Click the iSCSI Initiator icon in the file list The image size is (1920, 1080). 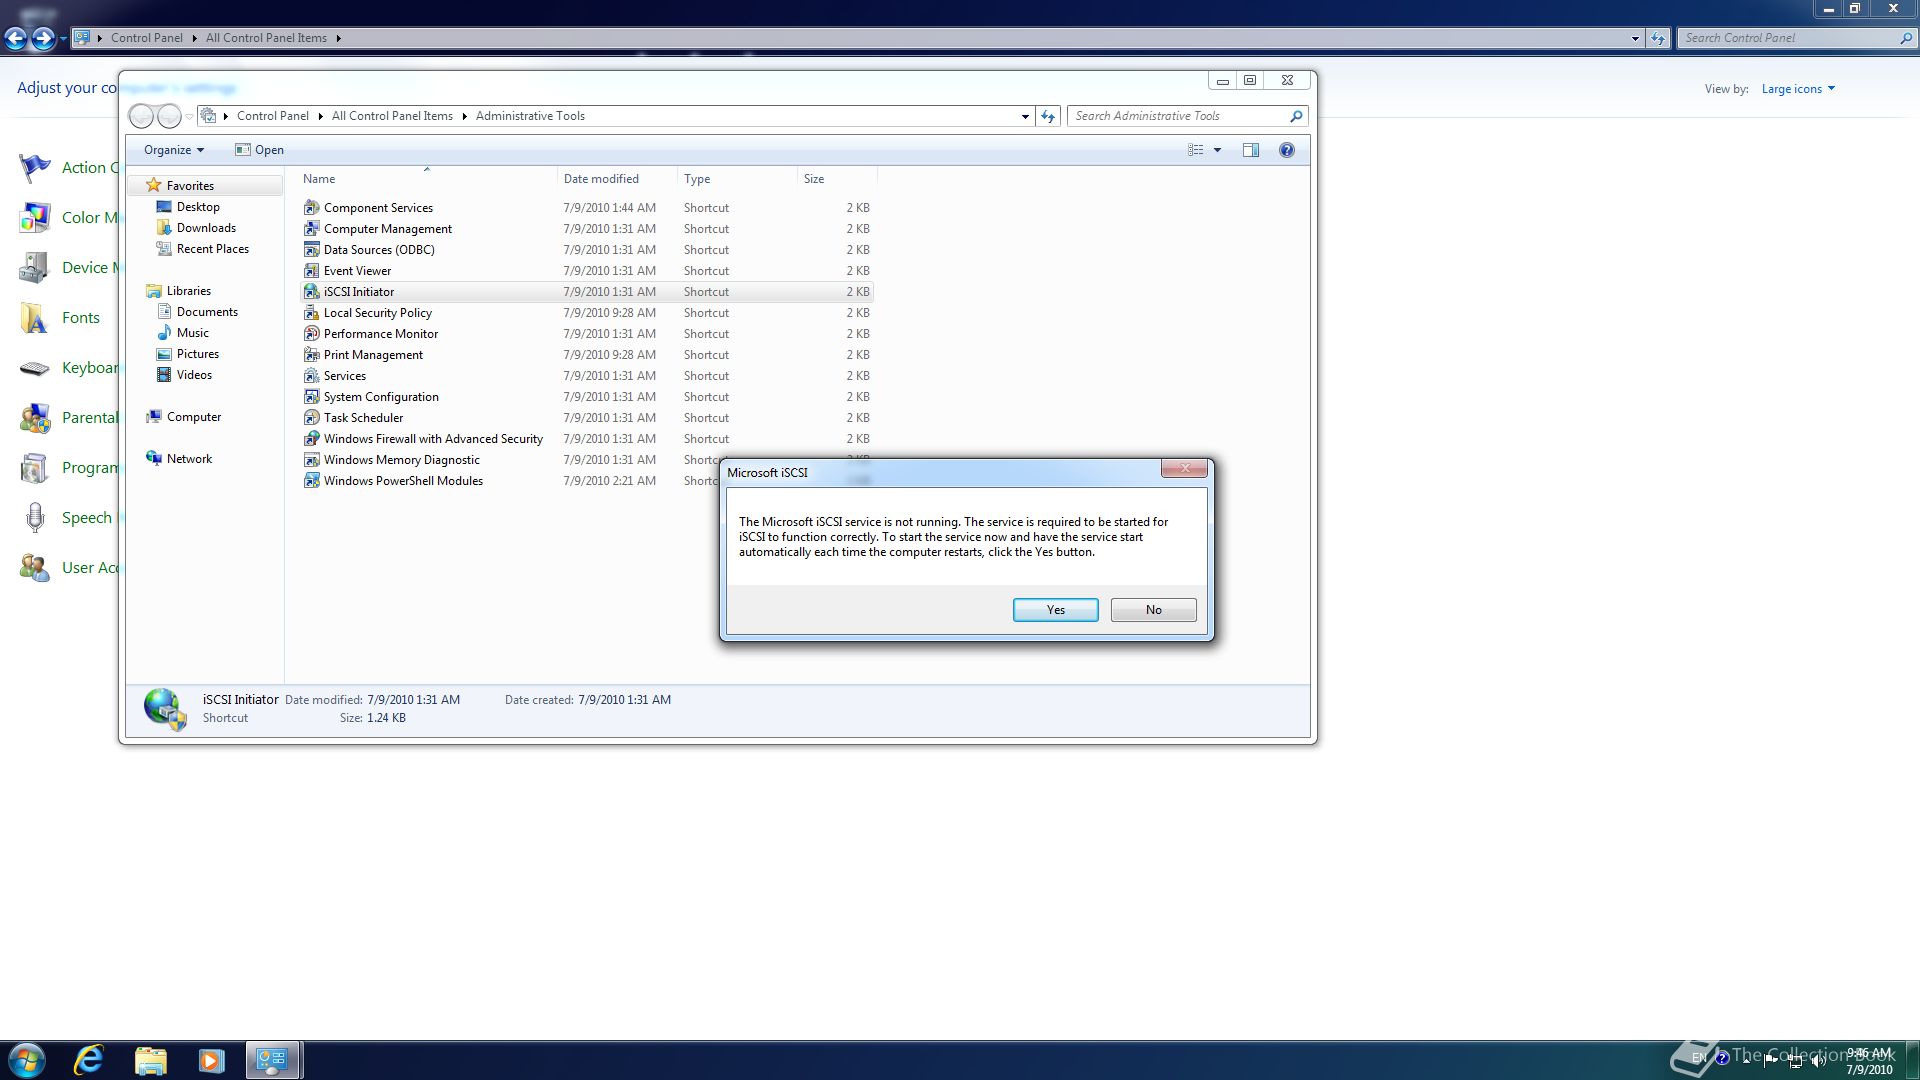pyautogui.click(x=311, y=292)
